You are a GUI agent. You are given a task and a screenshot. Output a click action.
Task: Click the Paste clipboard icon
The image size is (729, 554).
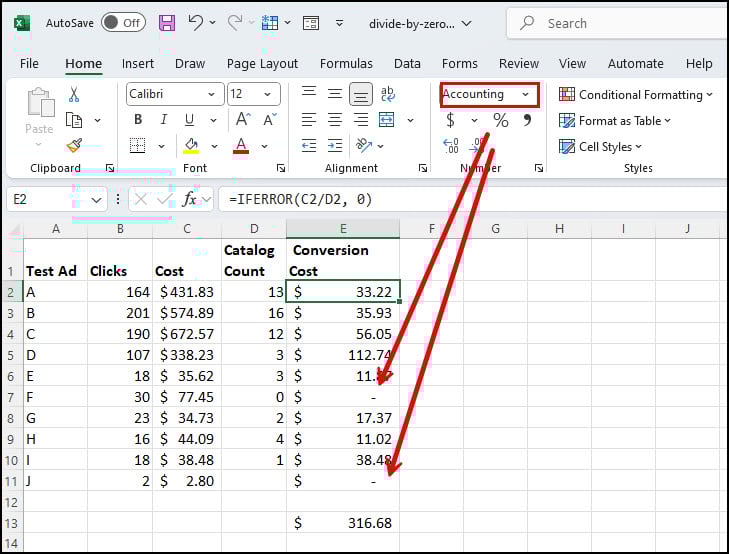(40, 102)
